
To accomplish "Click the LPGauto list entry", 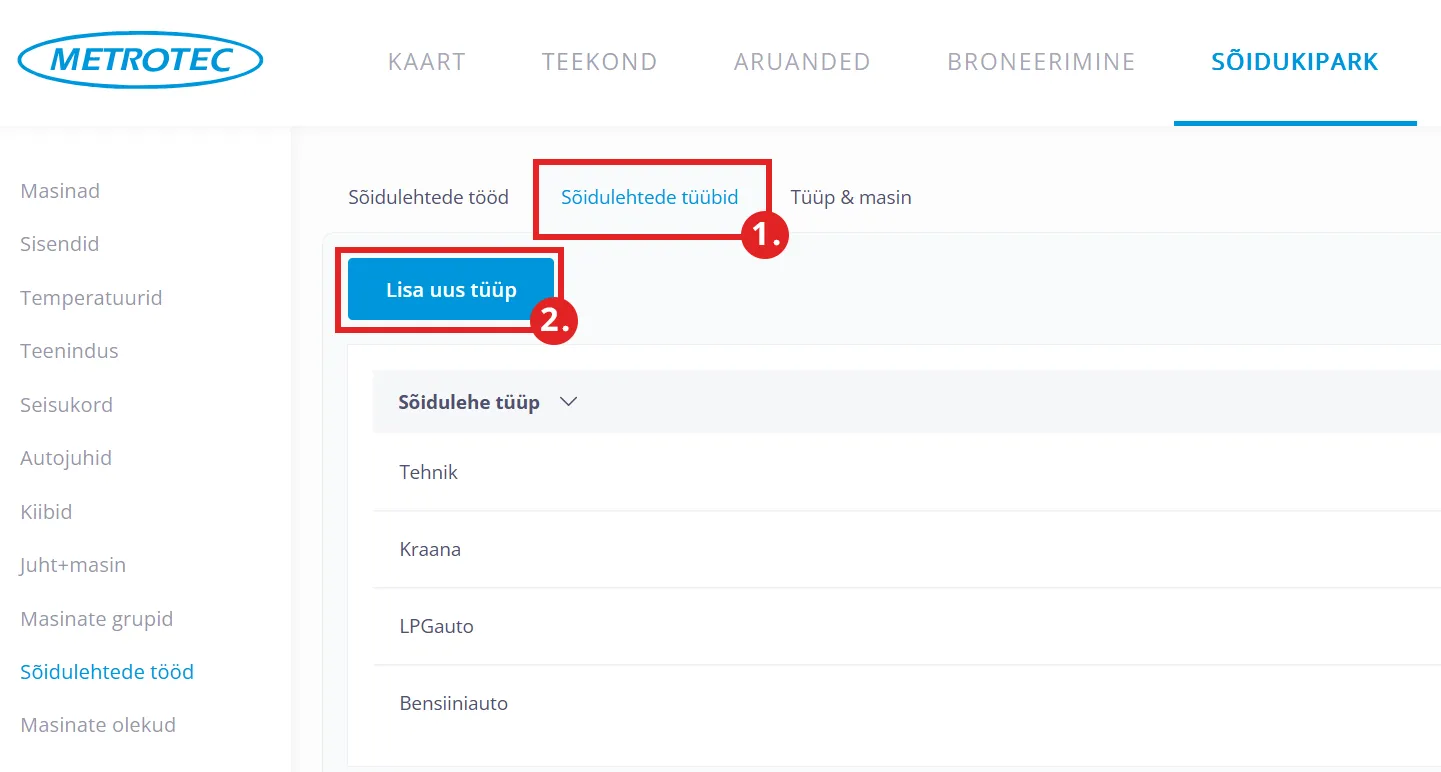I will click(436, 627).
